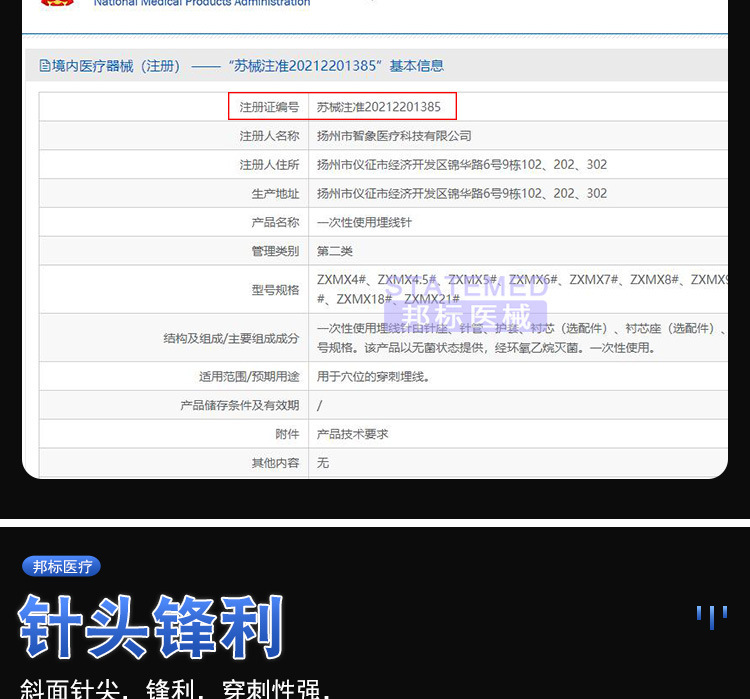Click the 第二类 management category value
Screen dimensions: 750x699
tap(334, 251)
